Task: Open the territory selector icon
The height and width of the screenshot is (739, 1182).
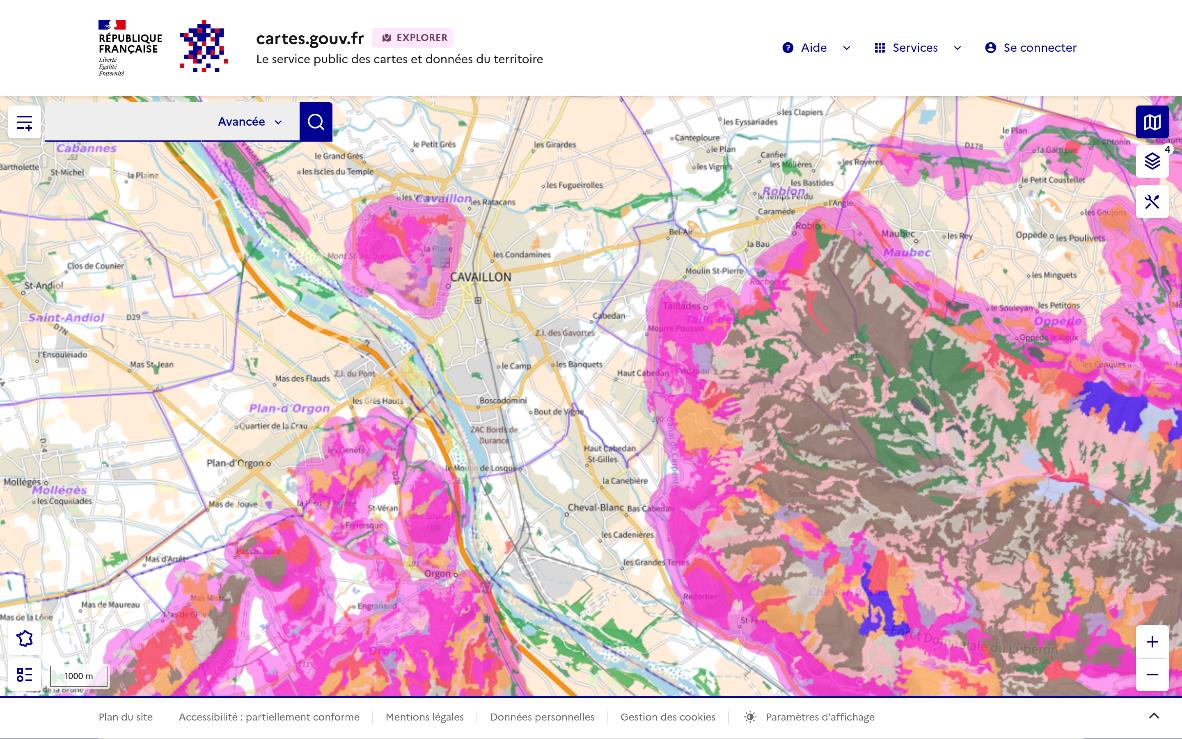Action: point(25,639)
